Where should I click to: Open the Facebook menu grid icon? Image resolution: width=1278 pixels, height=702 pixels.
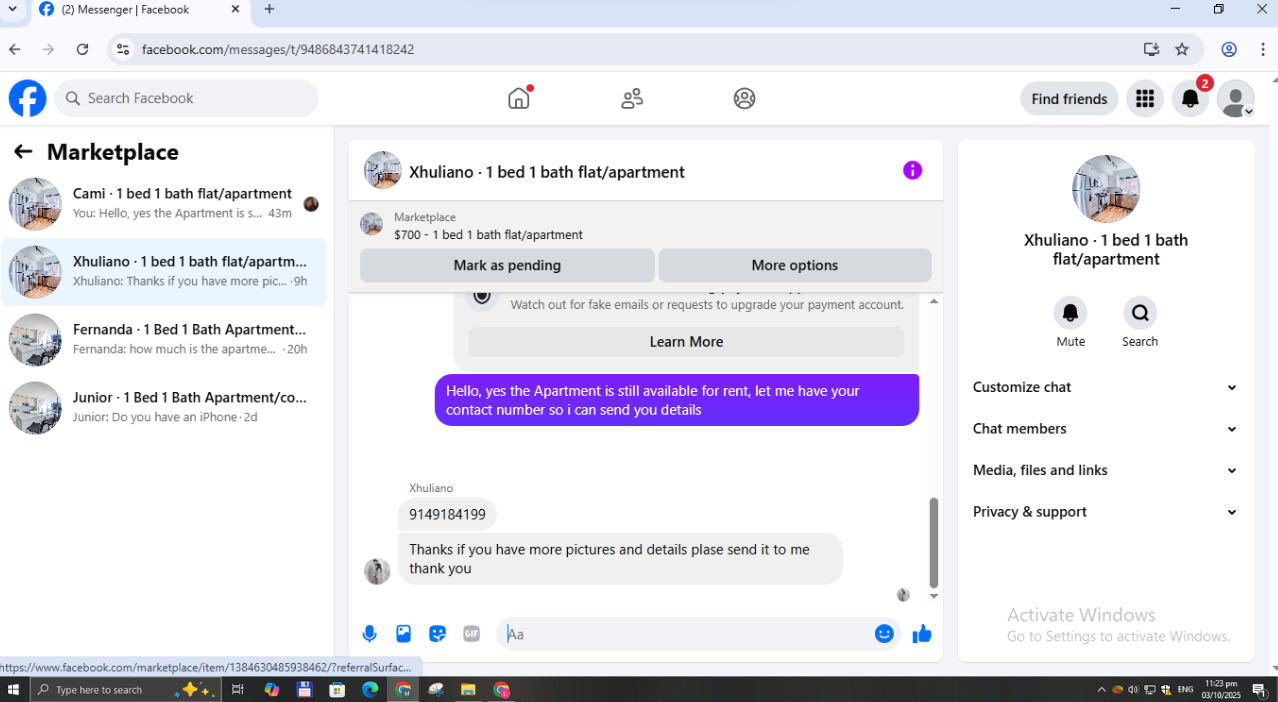click(1145, 98)
